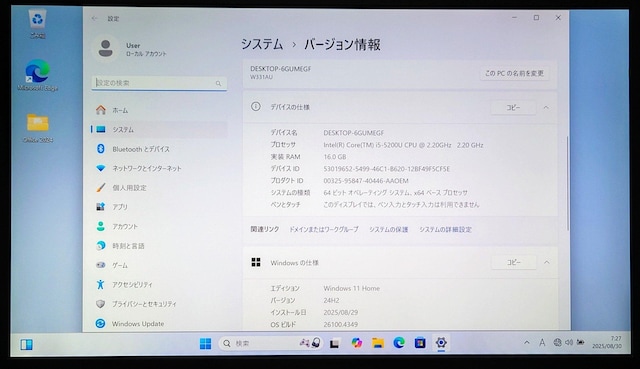
Task: Go back using the Settings back arrow
Action: tap(95, 18)
